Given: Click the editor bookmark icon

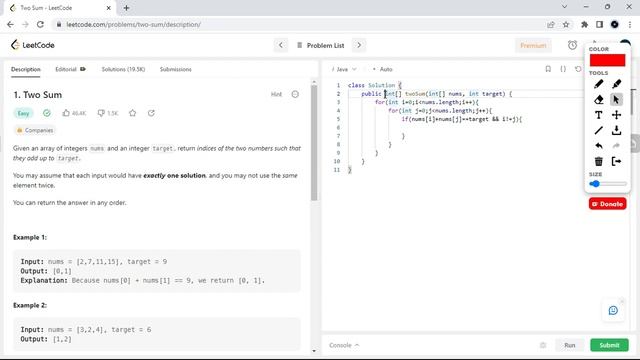Looking at the screenshot, I should pyautogui.click(x=548, y=69).
